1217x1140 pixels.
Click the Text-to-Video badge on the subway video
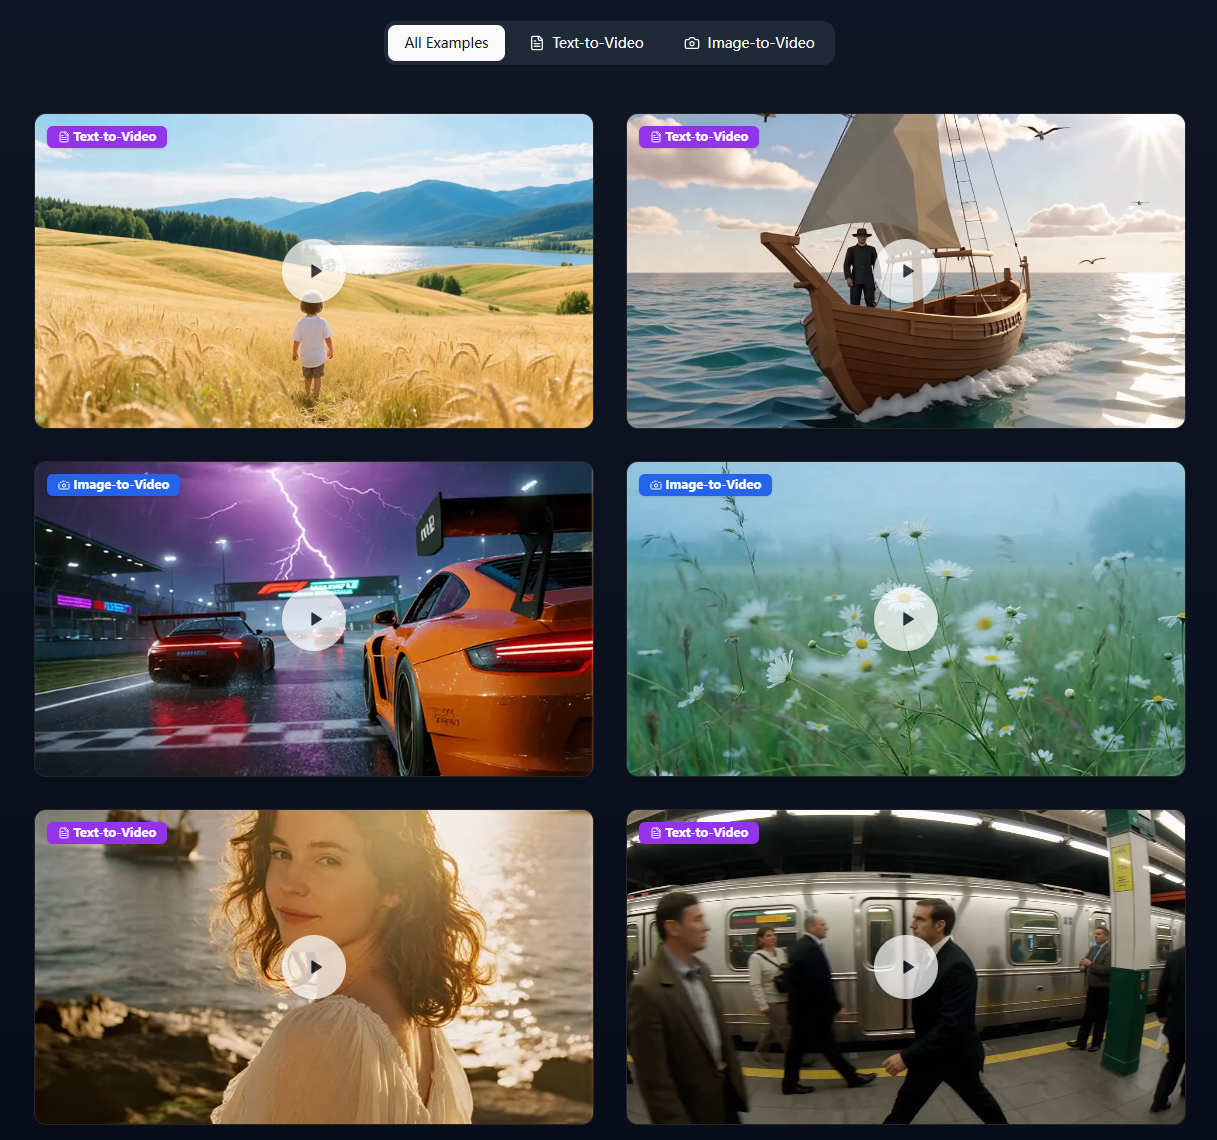[699, 832]
